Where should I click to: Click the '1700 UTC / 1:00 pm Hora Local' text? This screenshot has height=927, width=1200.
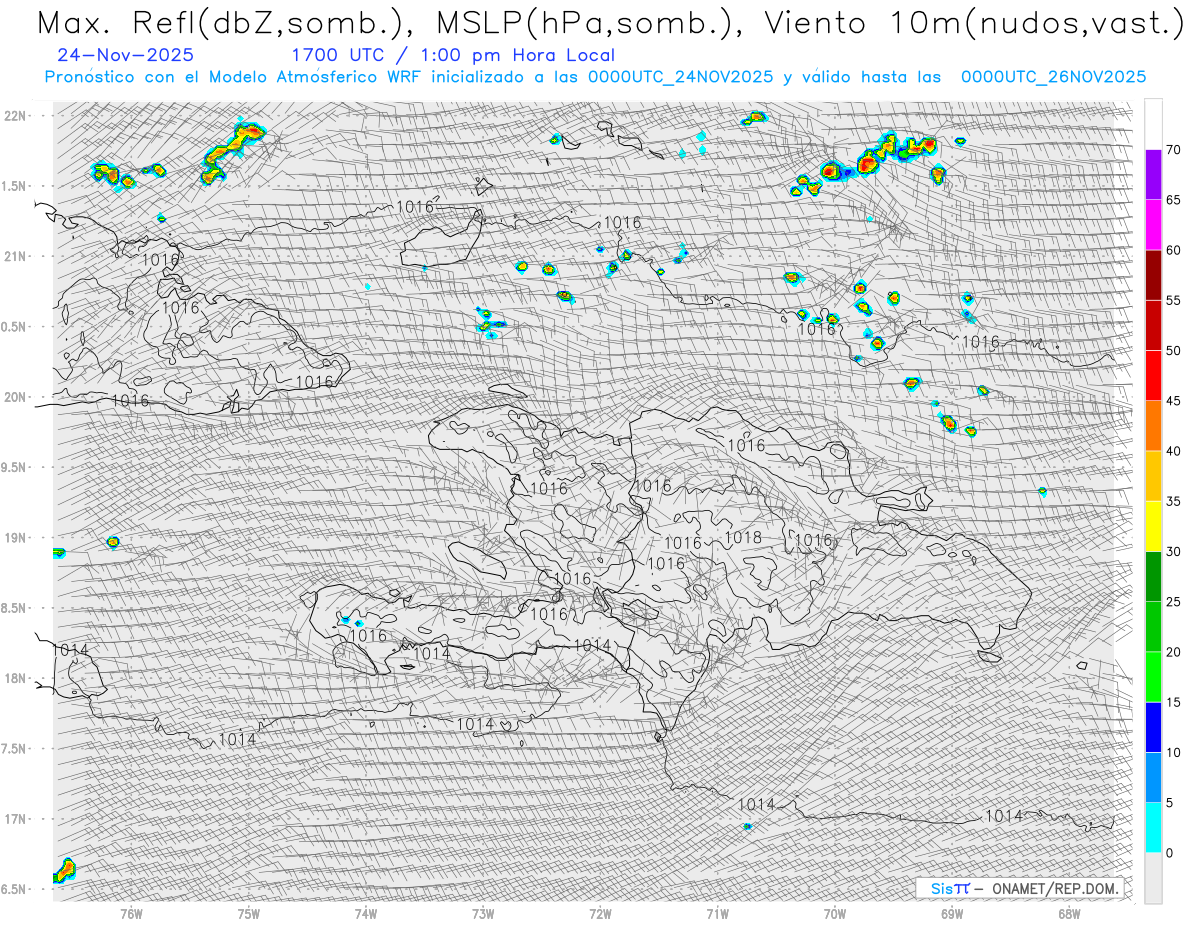tap(453, 55)
